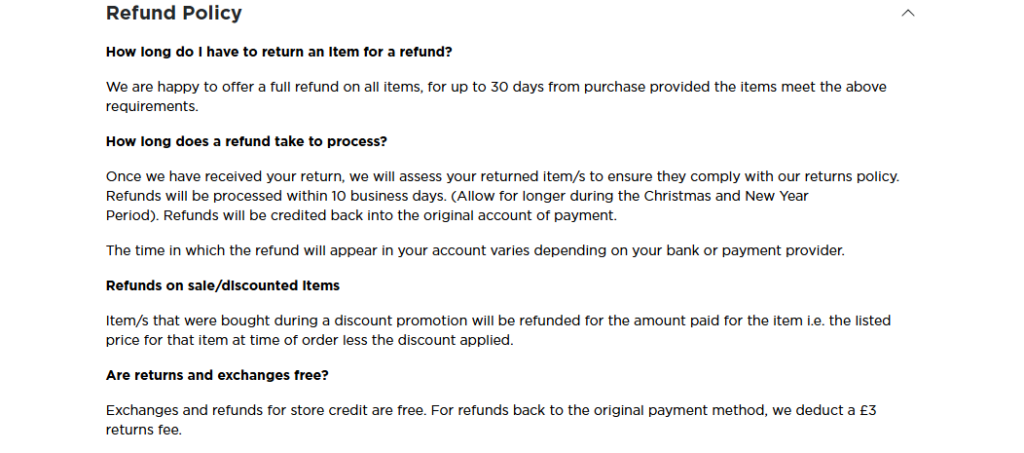The width and height of the screenshot is (1024, 453).
Task: Select the 'Refunds on sale/discounted items' heading
Action: (x=223, y=285)
